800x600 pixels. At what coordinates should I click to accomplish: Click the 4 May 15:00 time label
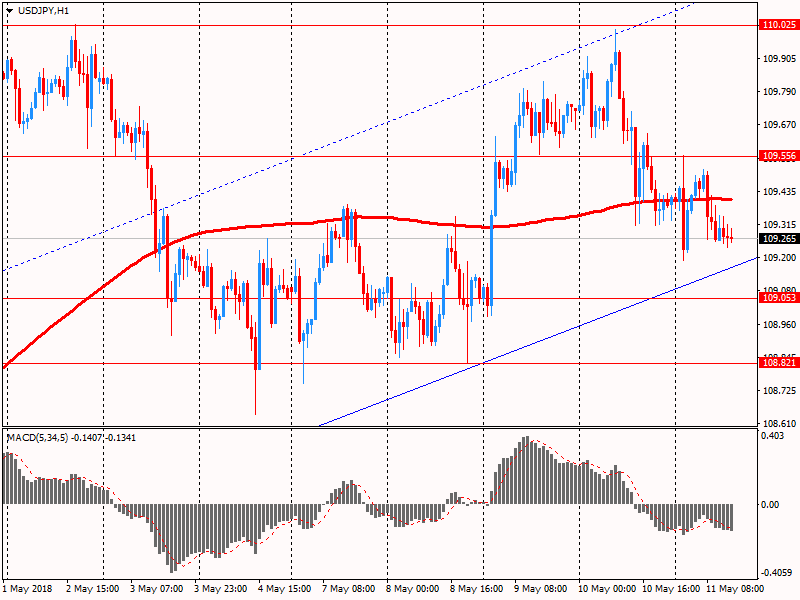click(284, 589)
